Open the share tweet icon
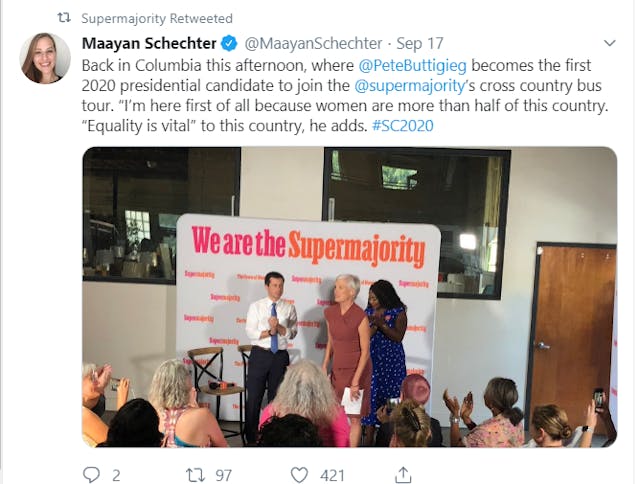The image size is (640, 484). coord(403,474)
